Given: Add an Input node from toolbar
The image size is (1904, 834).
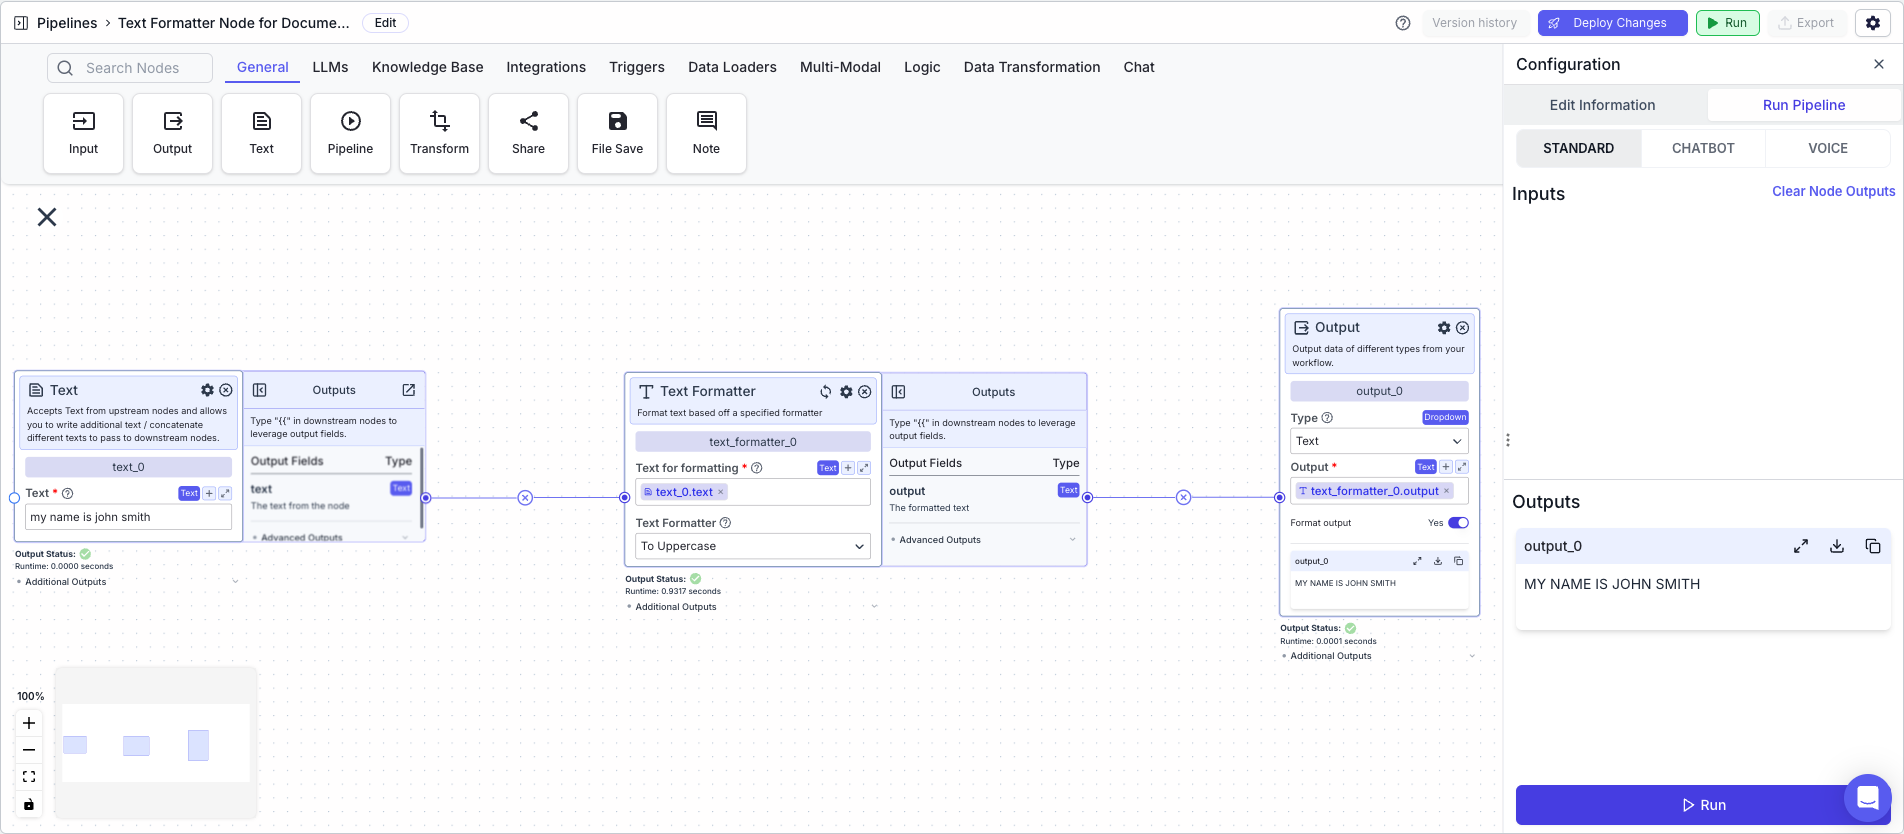Looking at the screenshot, I should 83,133.
